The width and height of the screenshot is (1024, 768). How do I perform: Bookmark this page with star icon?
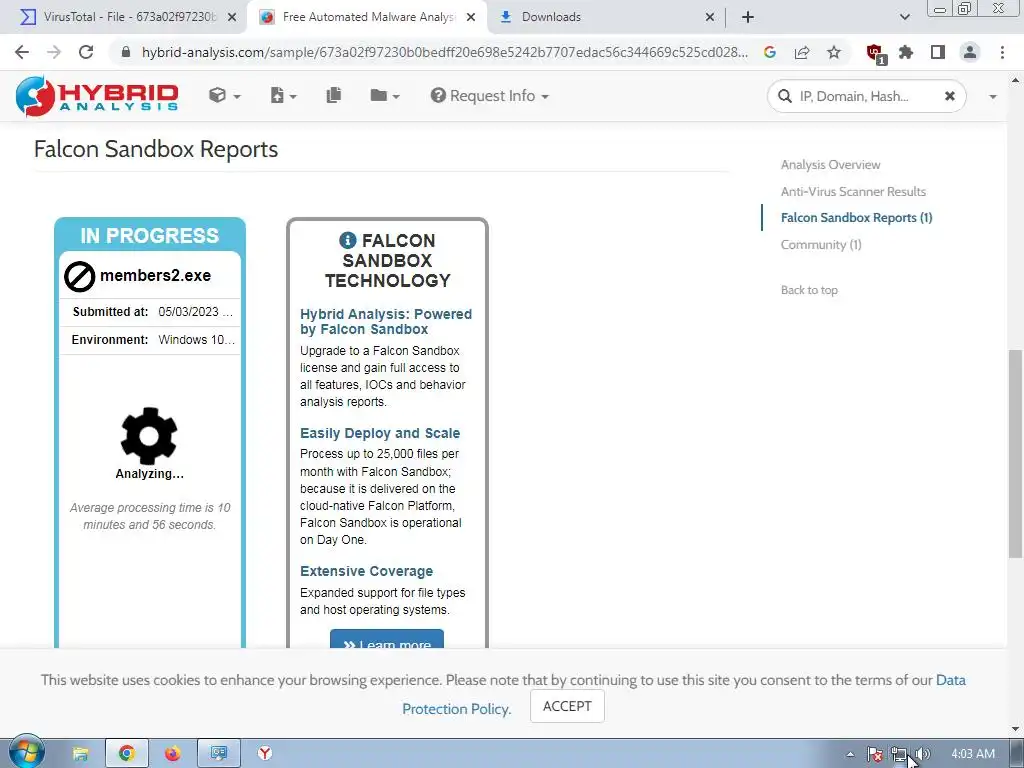pos(834,52)
